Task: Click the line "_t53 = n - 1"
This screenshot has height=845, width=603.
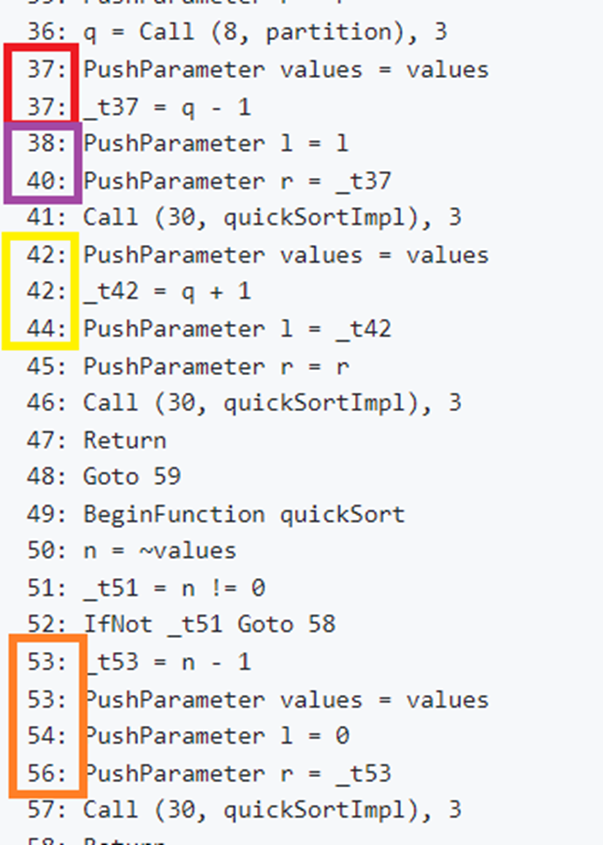Action: pyautogui.click(x=166, y=662)
